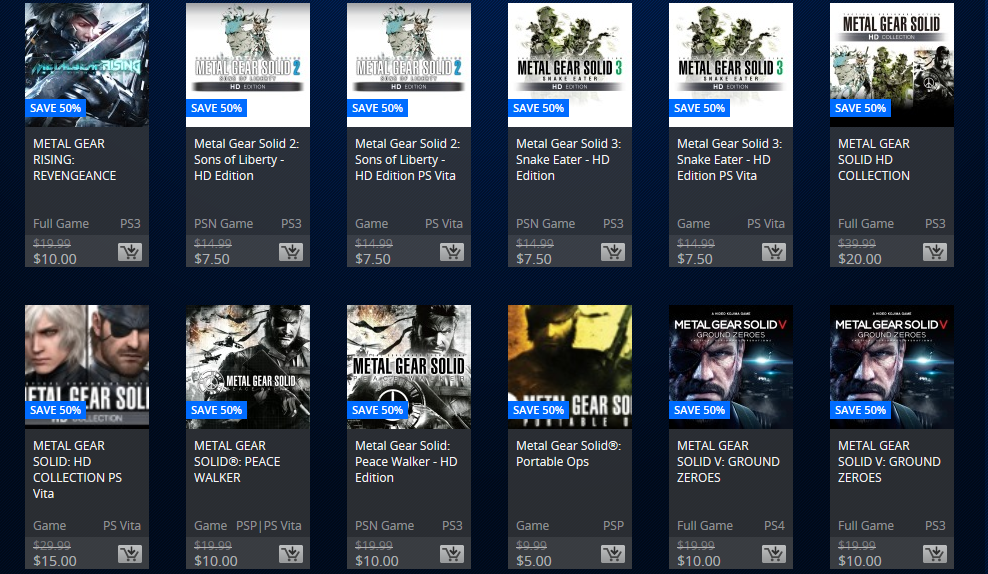This screenshot has width=988, height=574.
Task: Open Metal Gear Rising Revengeance cover art
Action: (x=87, y=64)
